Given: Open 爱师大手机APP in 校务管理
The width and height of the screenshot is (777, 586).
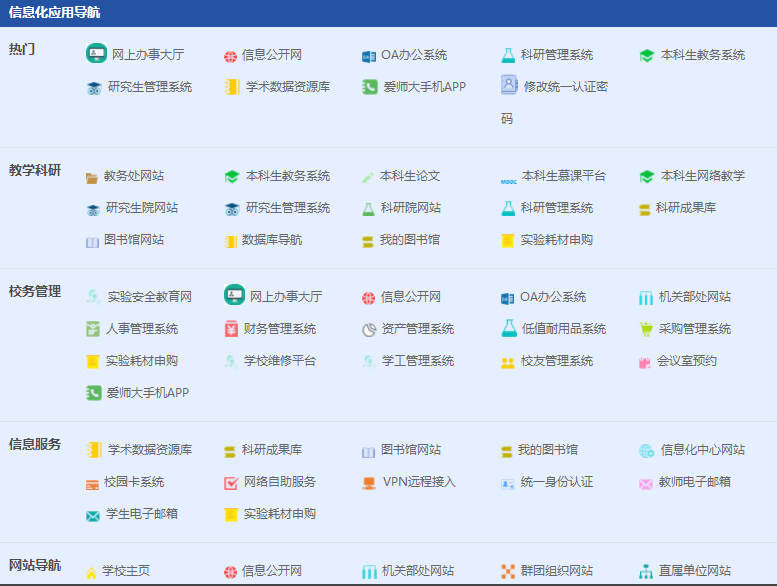Looking at the screenshot, I should coord(148,393).
